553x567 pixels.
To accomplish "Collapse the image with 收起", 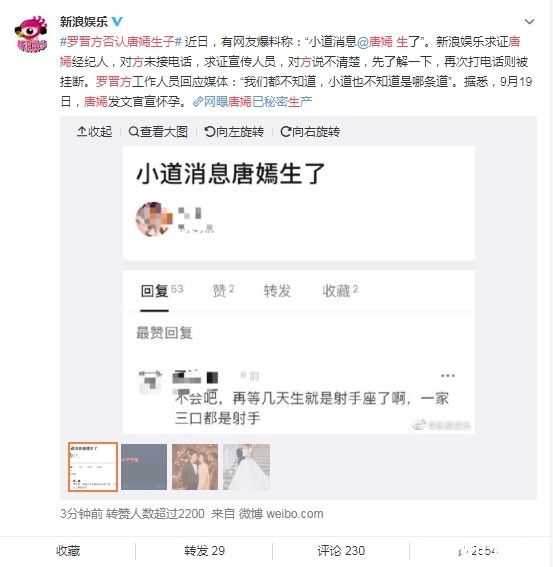I will [x=94, y=132].
